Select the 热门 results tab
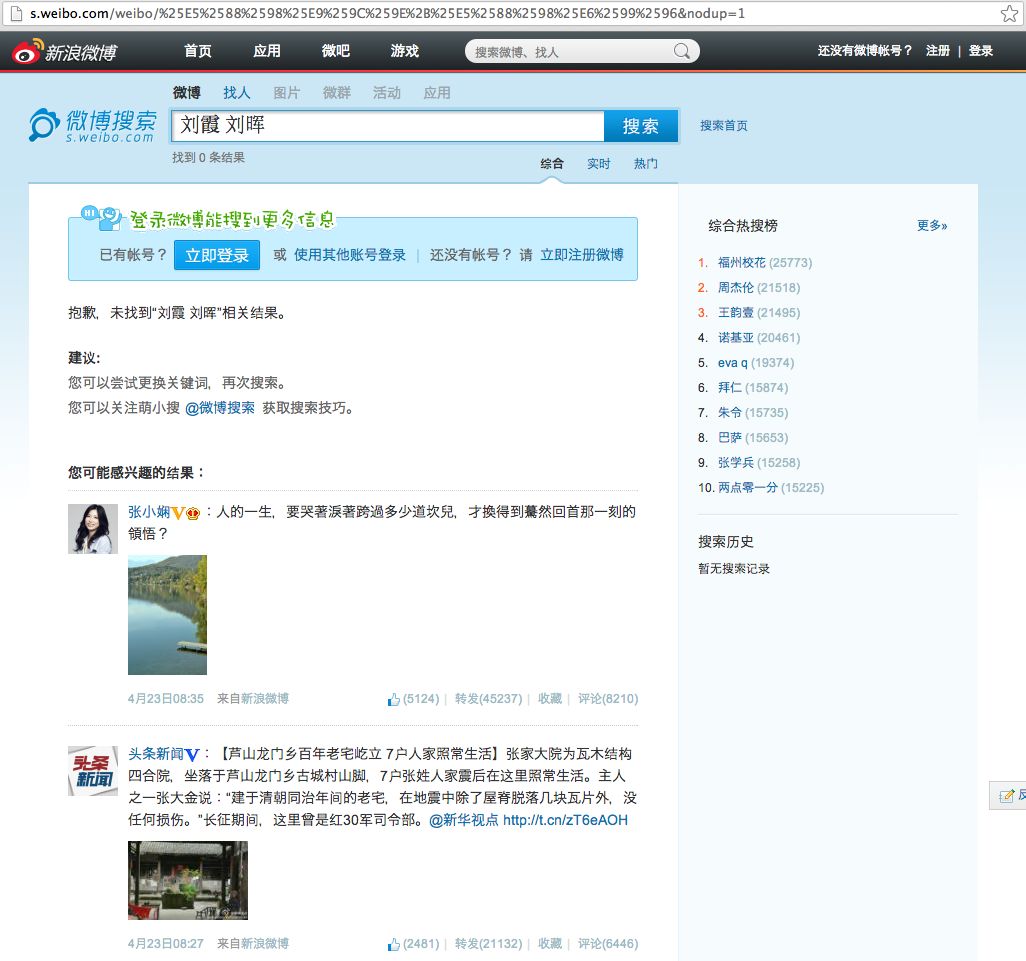Screen dimensions: 1026x961 coord(645,164)
